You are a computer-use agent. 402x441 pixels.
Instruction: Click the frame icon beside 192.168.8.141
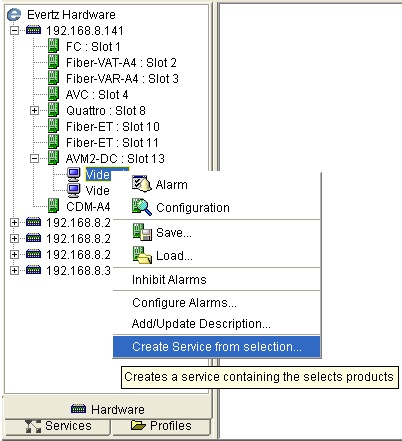point(33,30)
